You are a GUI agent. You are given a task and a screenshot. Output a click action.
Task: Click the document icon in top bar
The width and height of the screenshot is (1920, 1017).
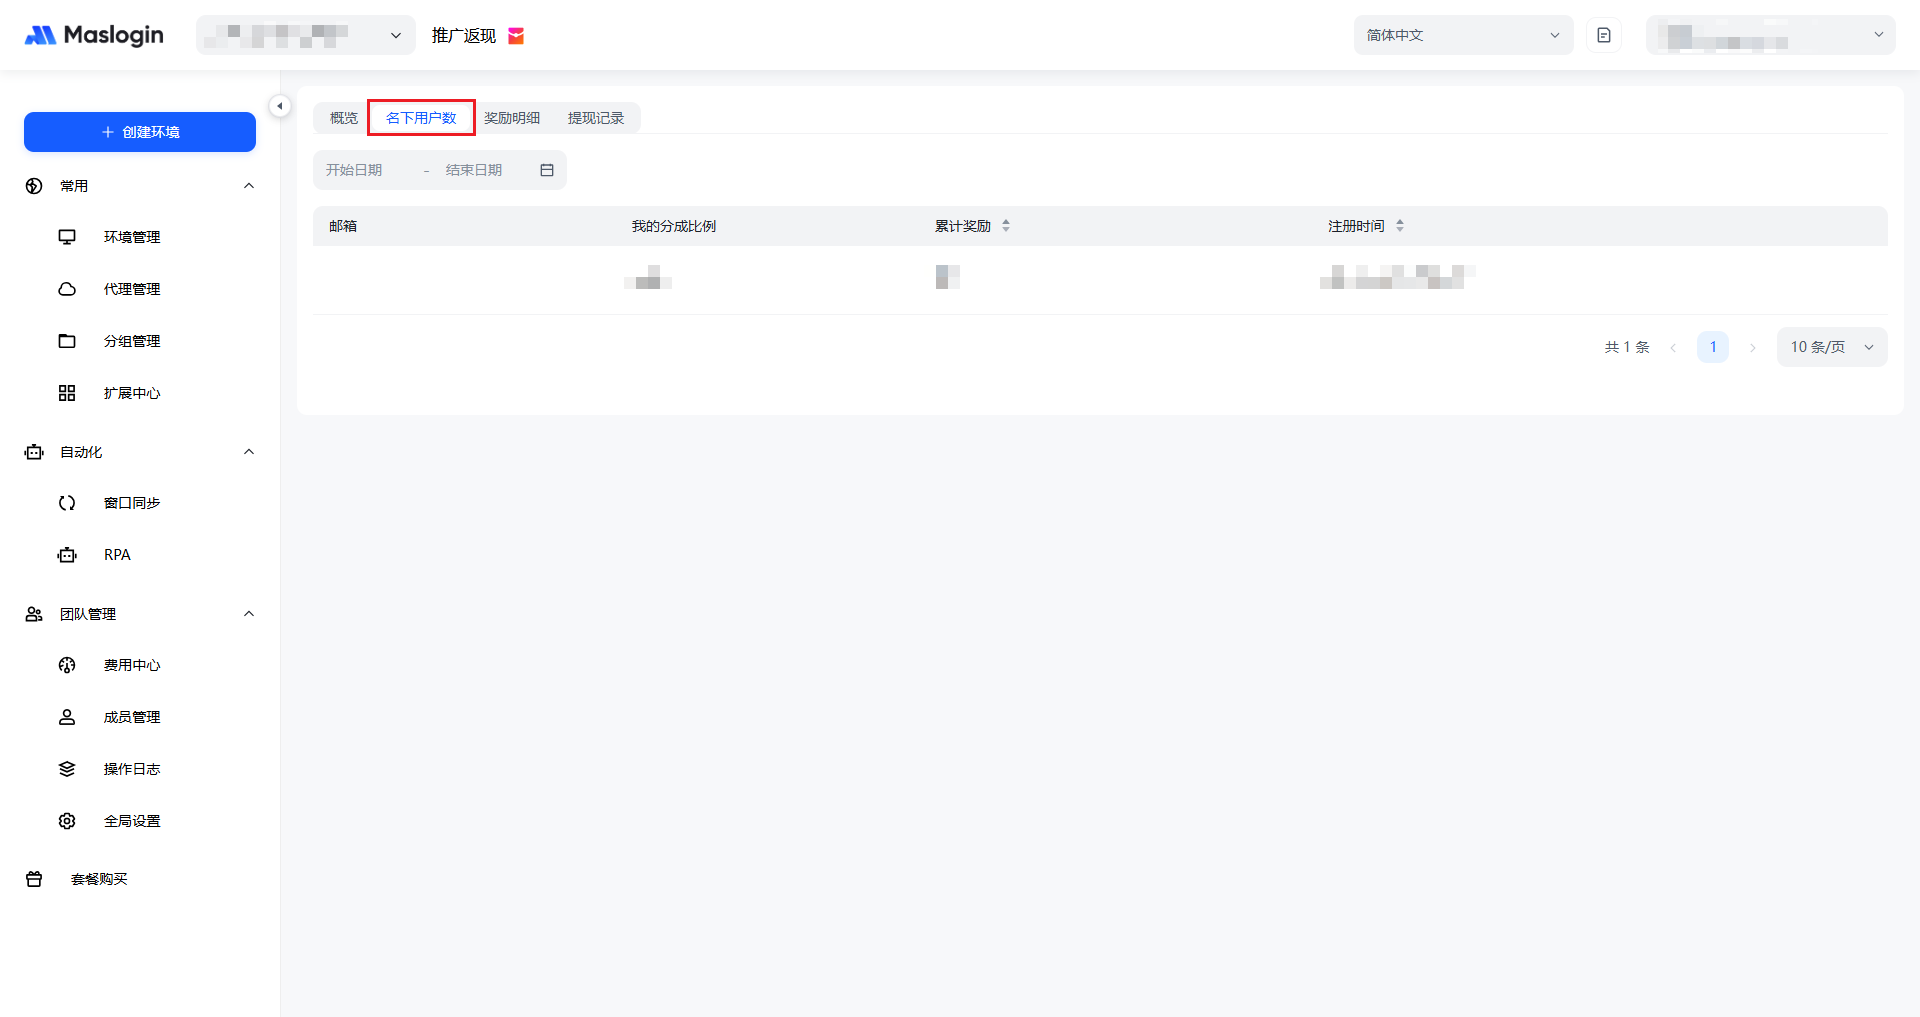click(1603, 35)
